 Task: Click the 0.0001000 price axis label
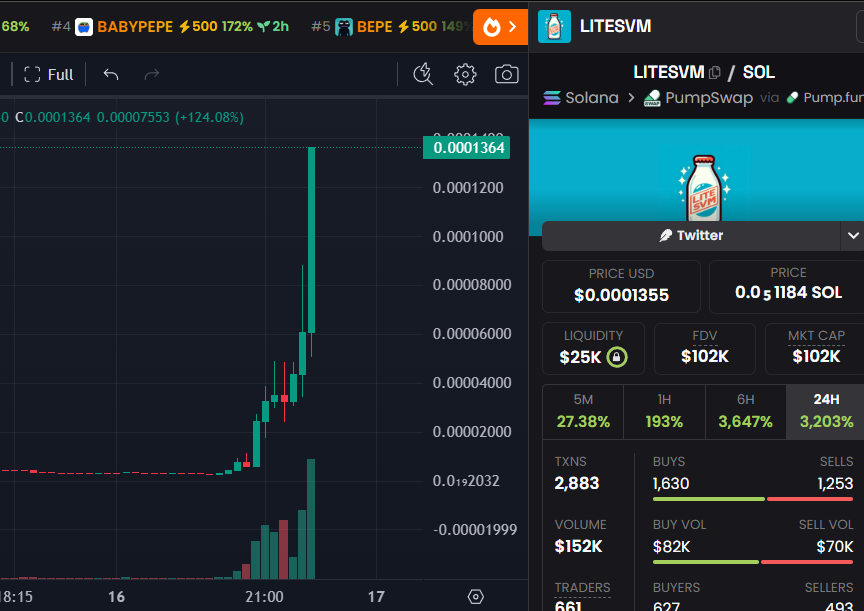(x=468, y=237)
